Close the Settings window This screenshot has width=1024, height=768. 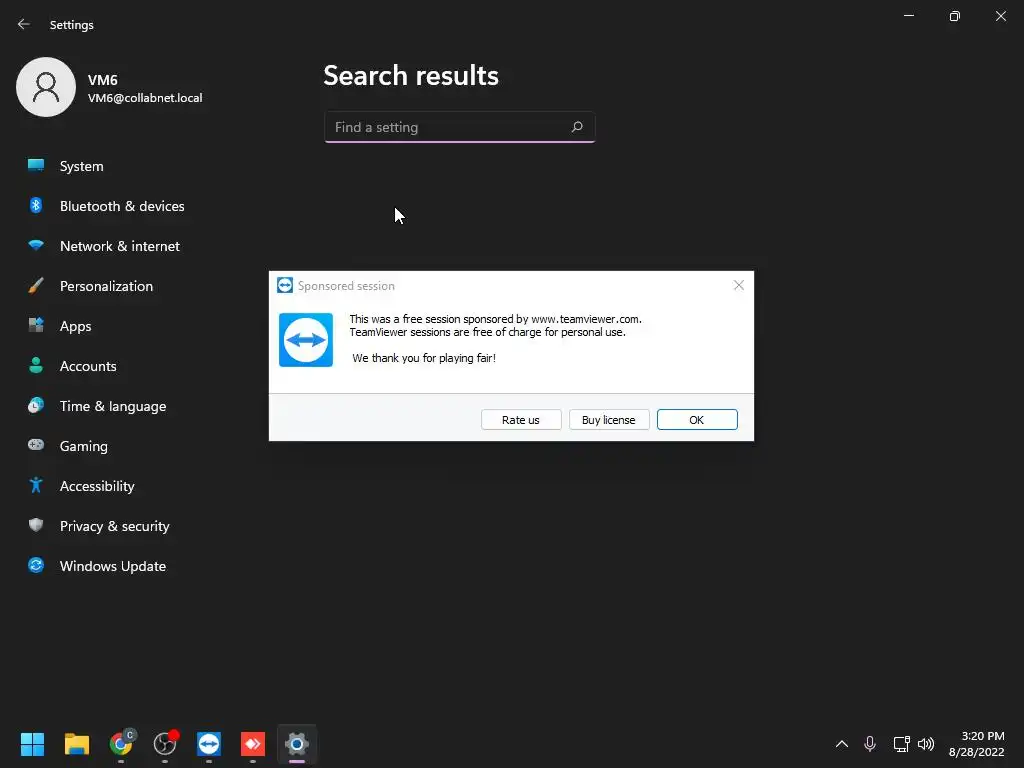1000,16
